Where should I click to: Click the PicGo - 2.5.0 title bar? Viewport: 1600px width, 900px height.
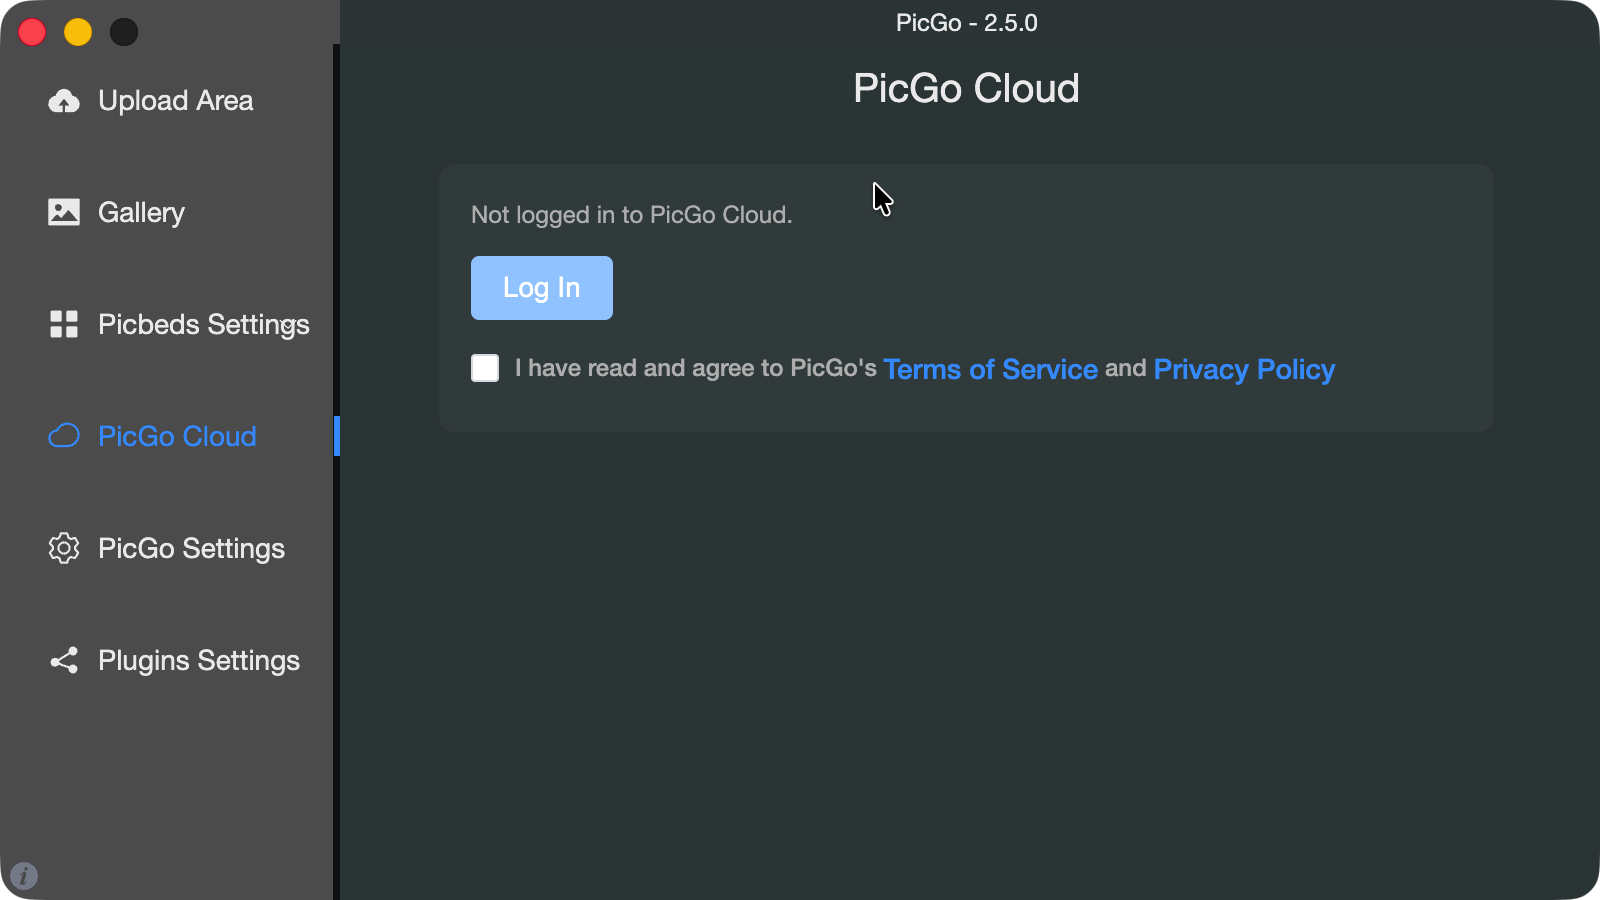coord(966,22)
